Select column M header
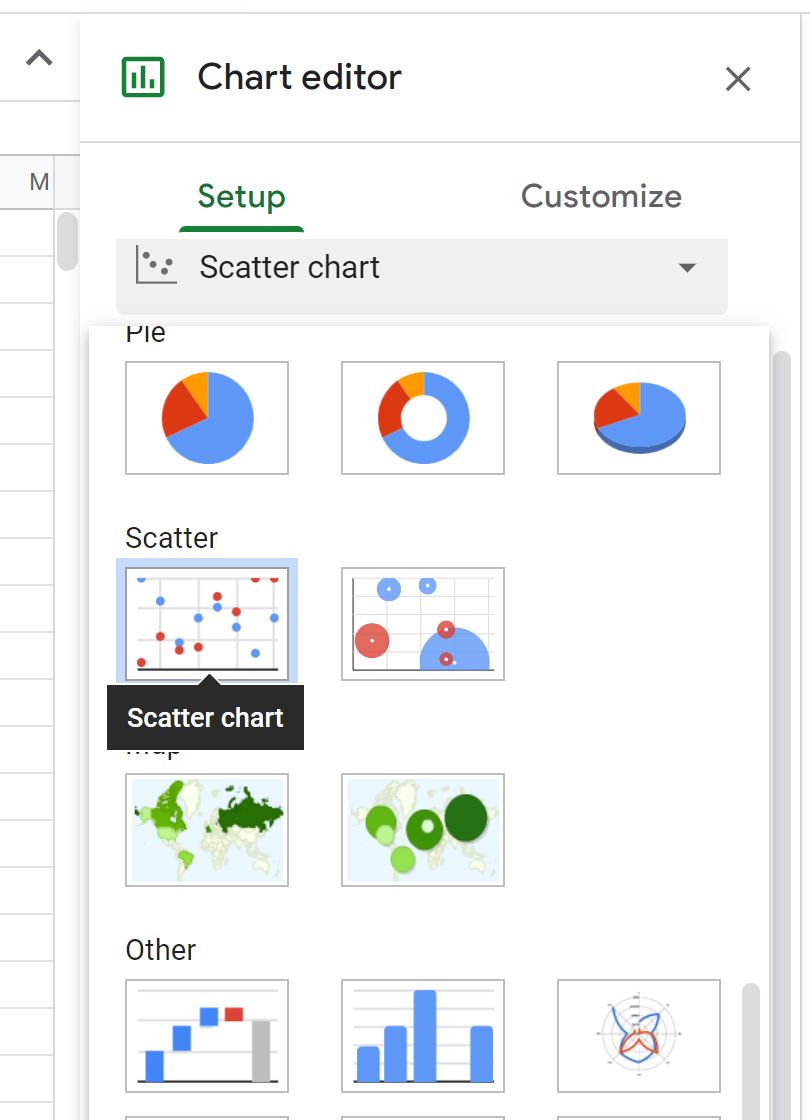The height and width of the screenshot is (1120, 810). (x=39, y=182)
